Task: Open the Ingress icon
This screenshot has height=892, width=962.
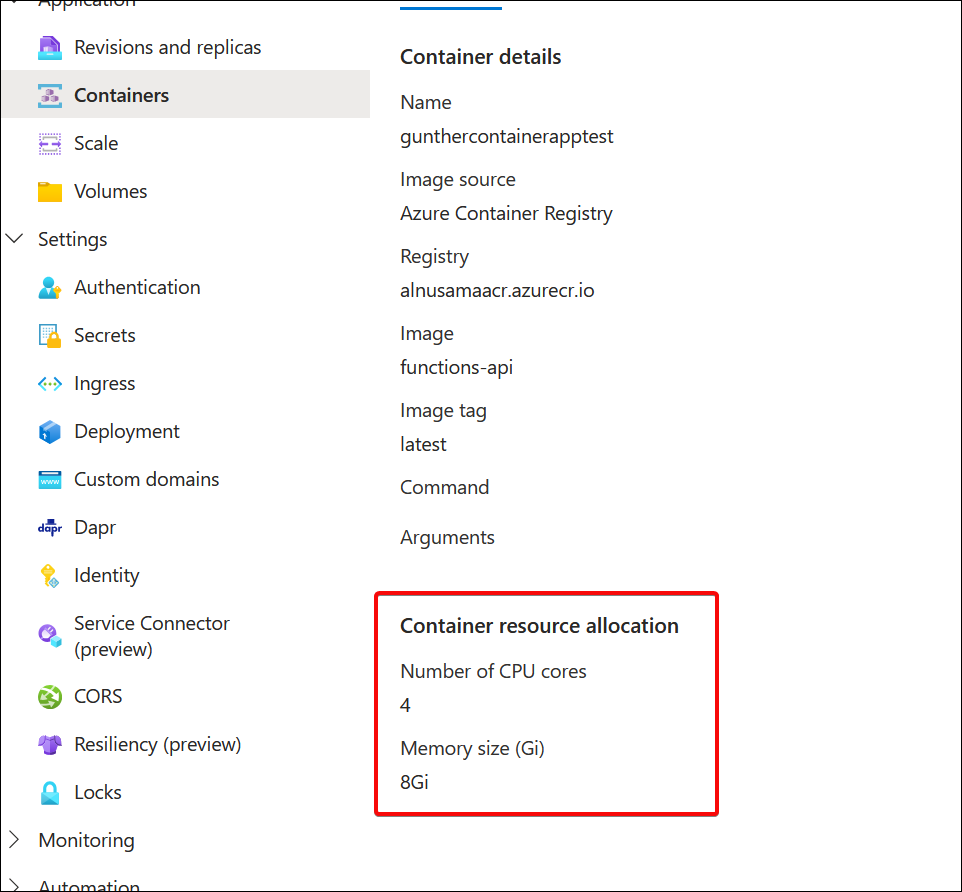Action: [x=50, y=383]
